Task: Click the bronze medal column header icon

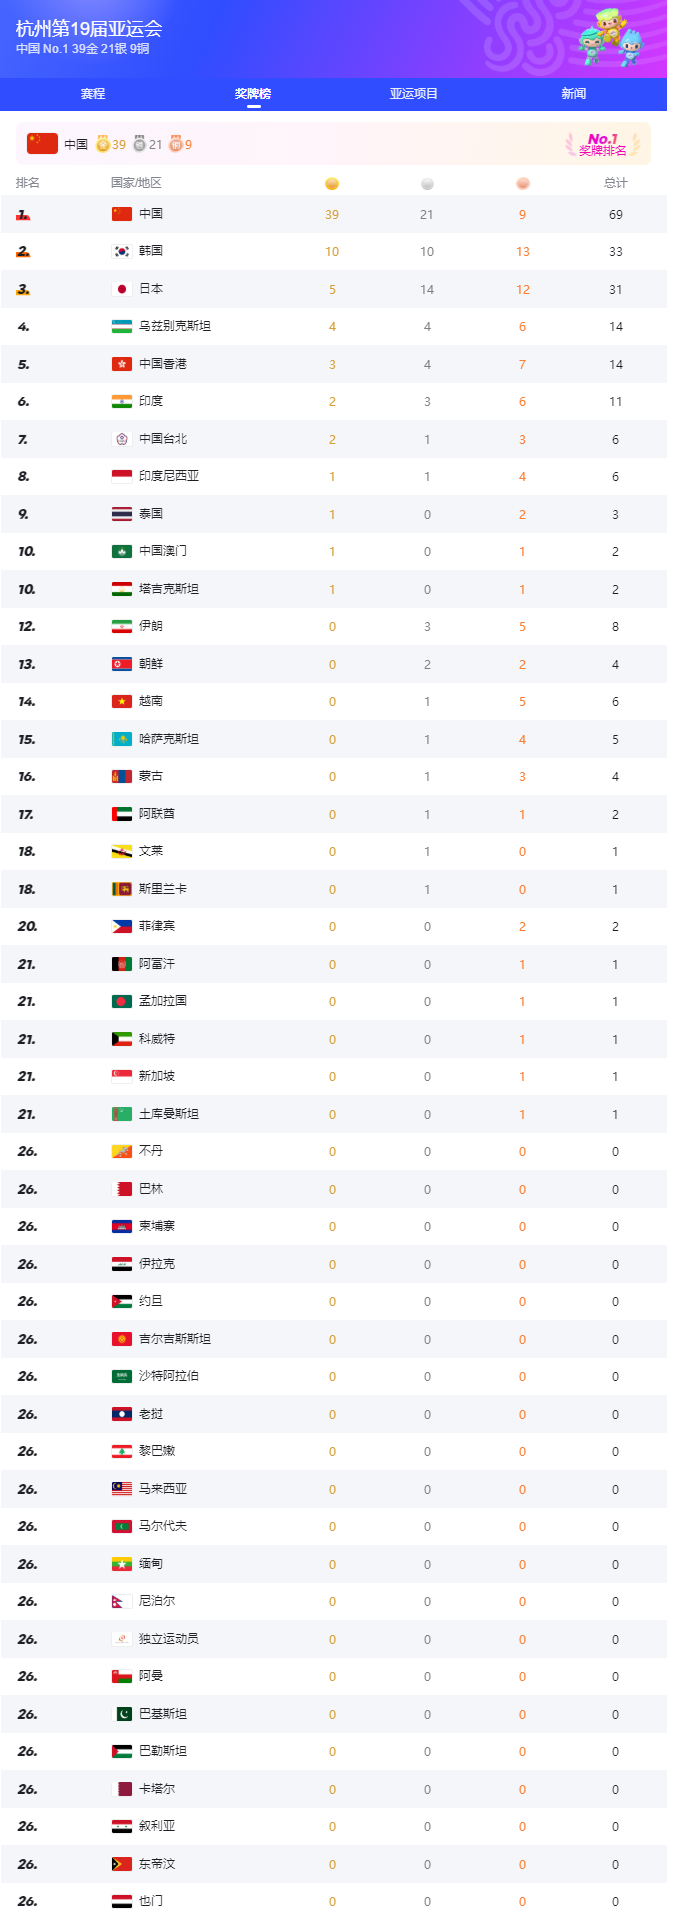Action: [x=522, y=184]
